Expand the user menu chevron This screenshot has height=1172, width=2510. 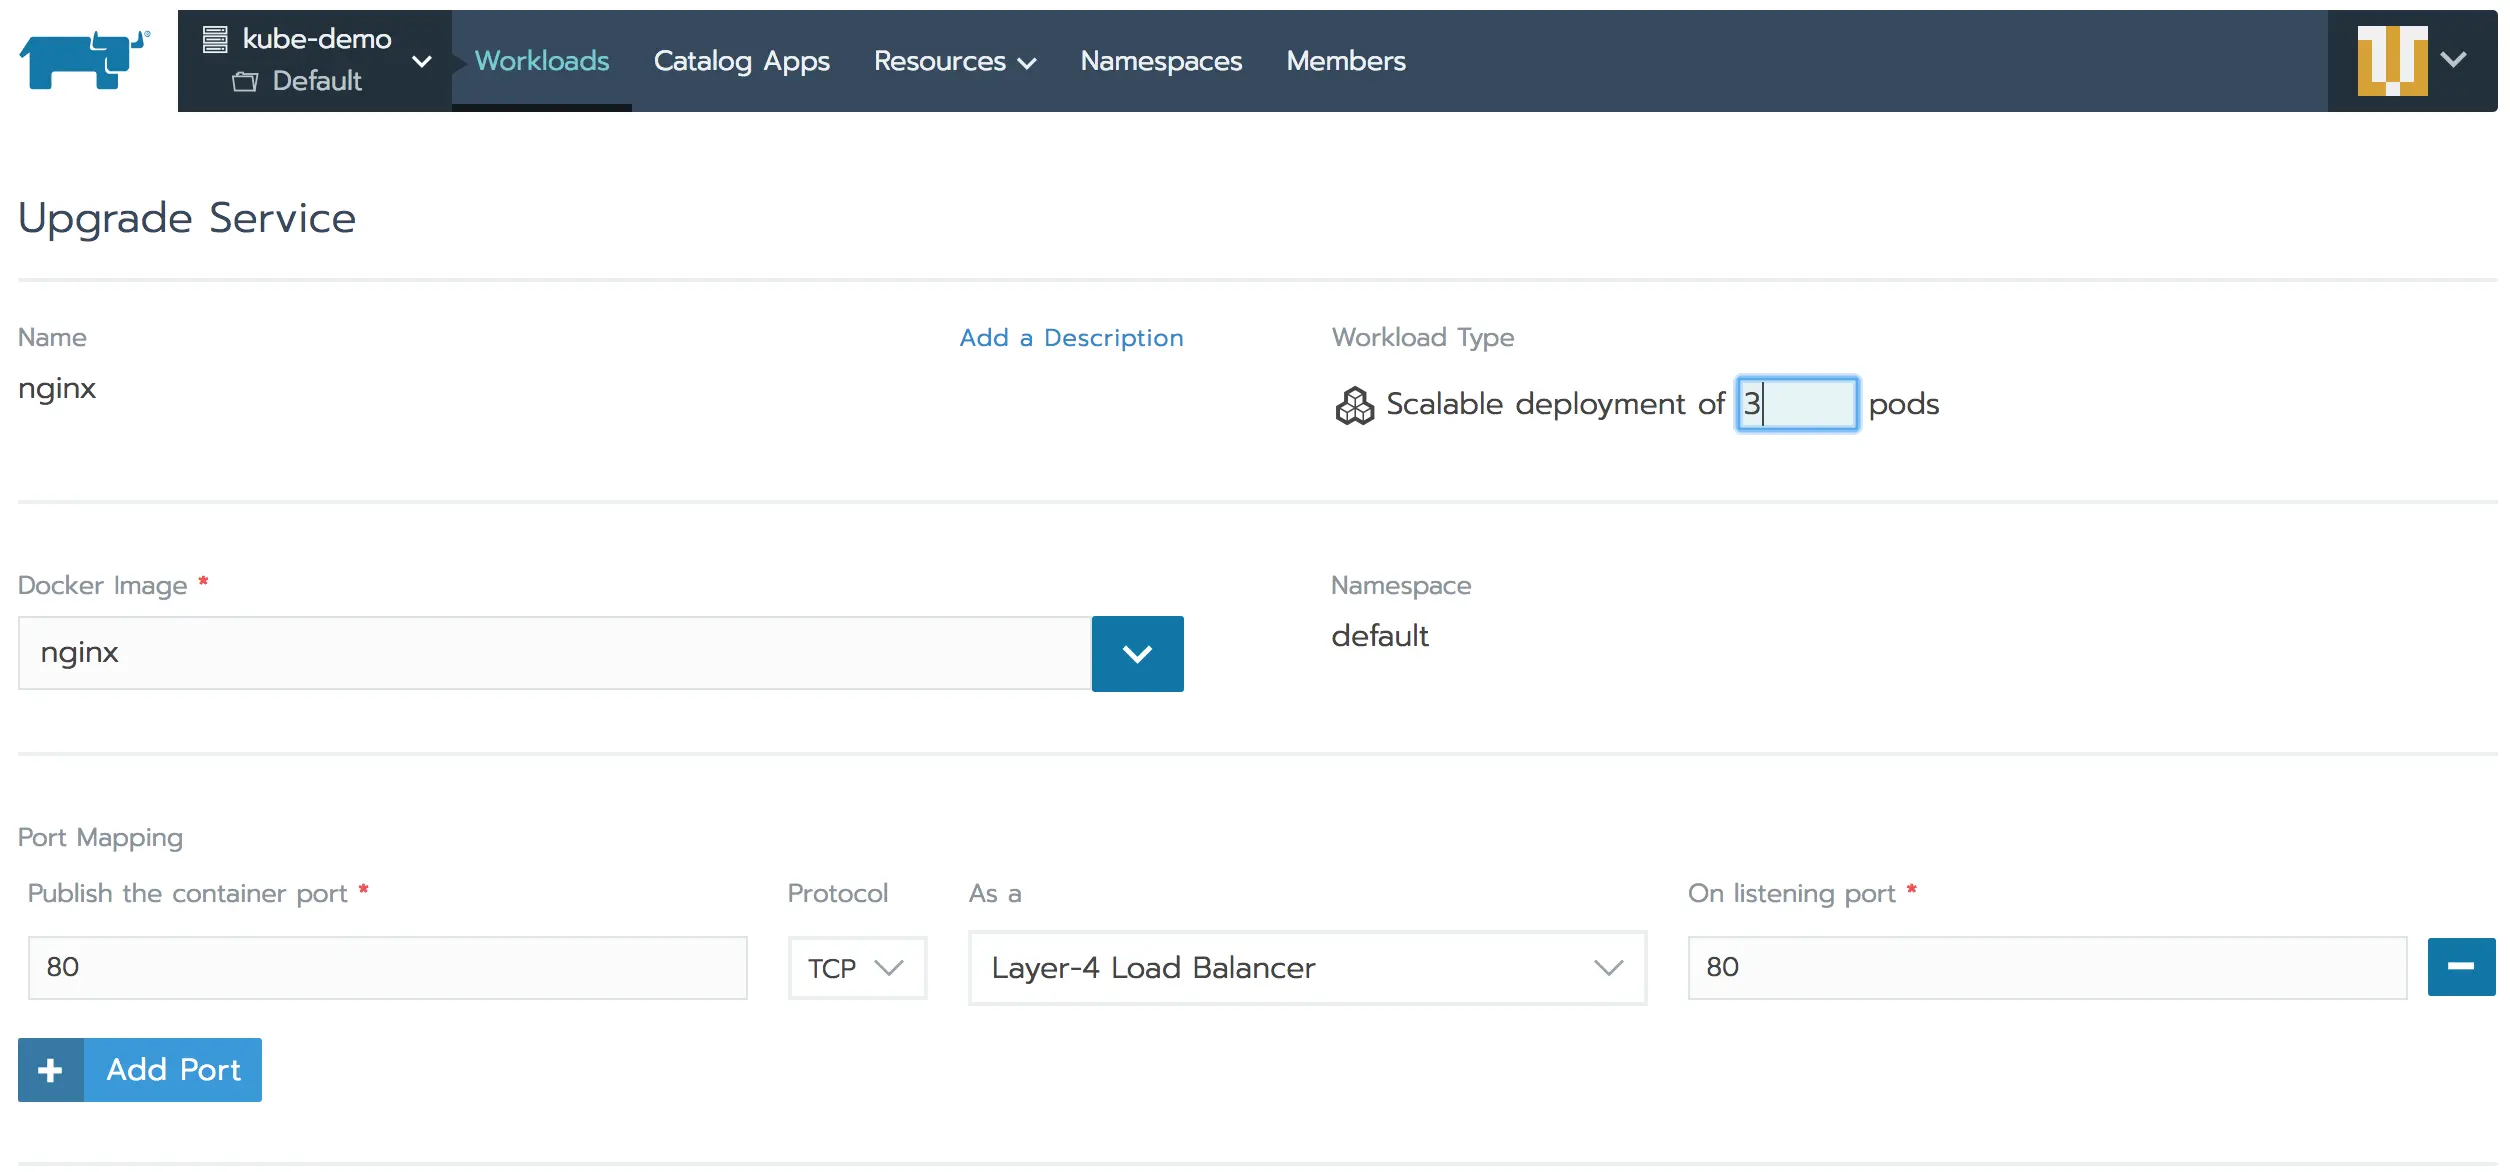coord(2453,60)
